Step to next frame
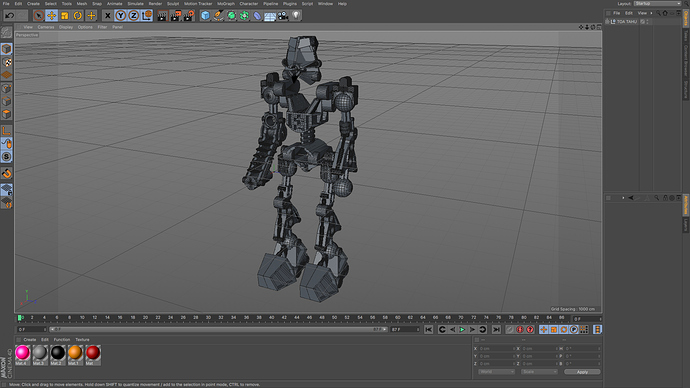 click(472, 329)
